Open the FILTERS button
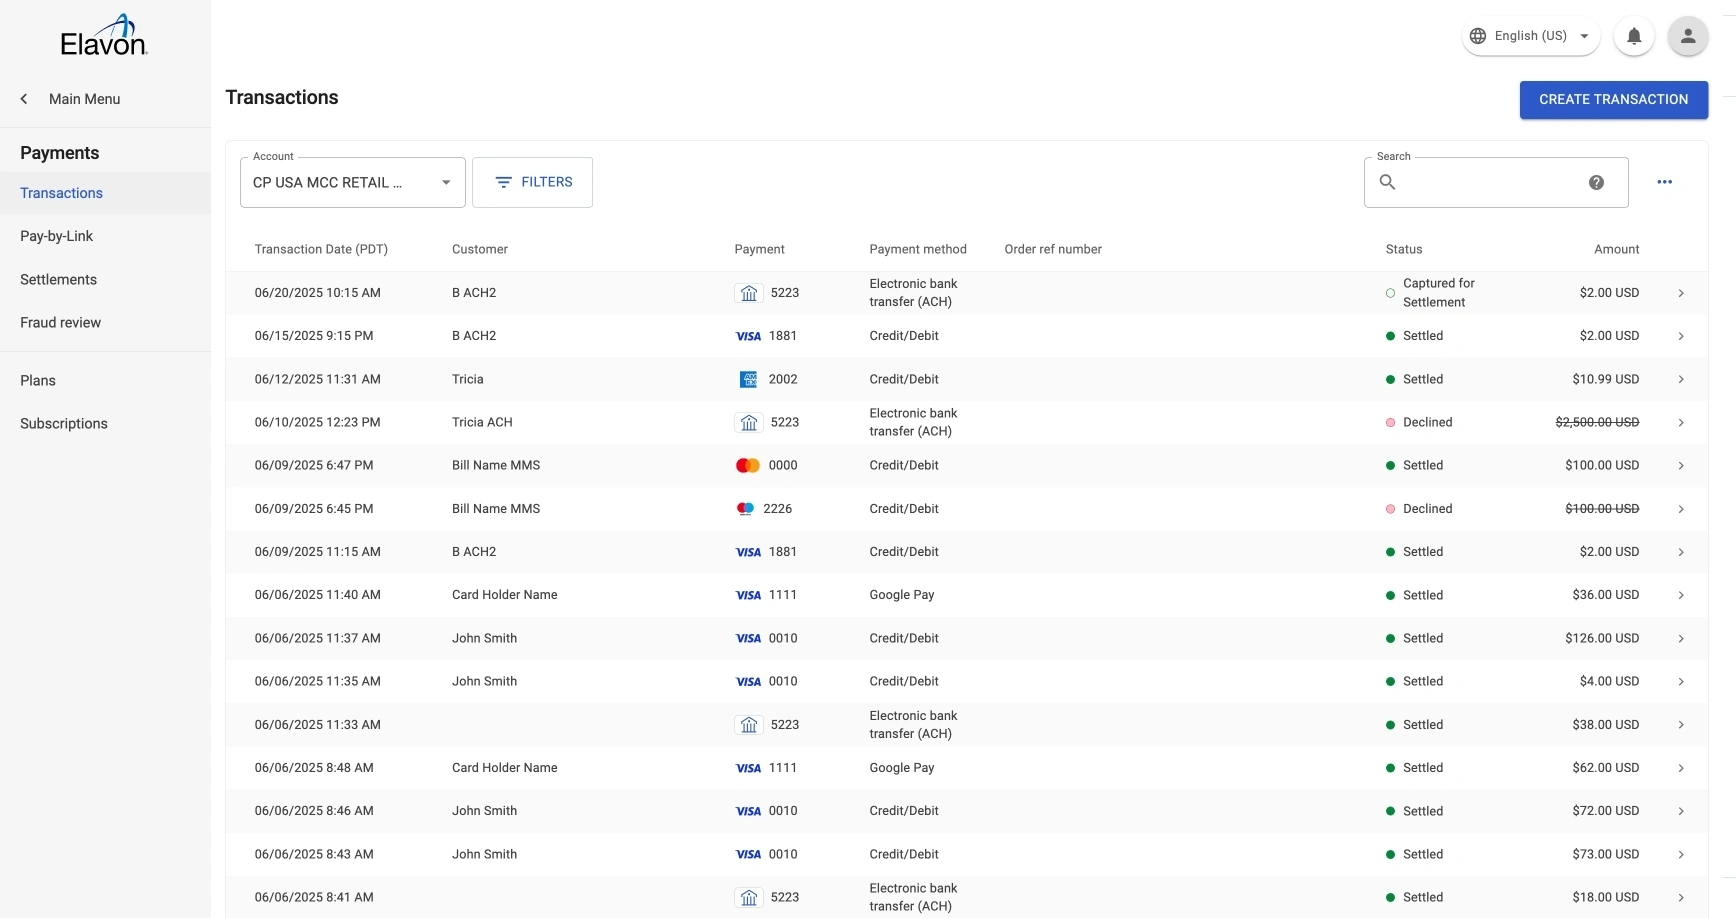The image size is (1736, 918). 532,182
